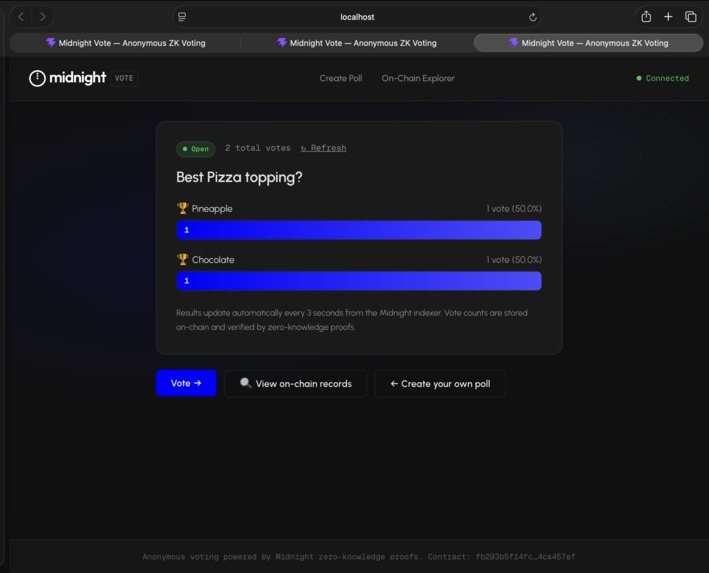Open View on-chain records
The image size is (709, 573).
coord(296,384)
